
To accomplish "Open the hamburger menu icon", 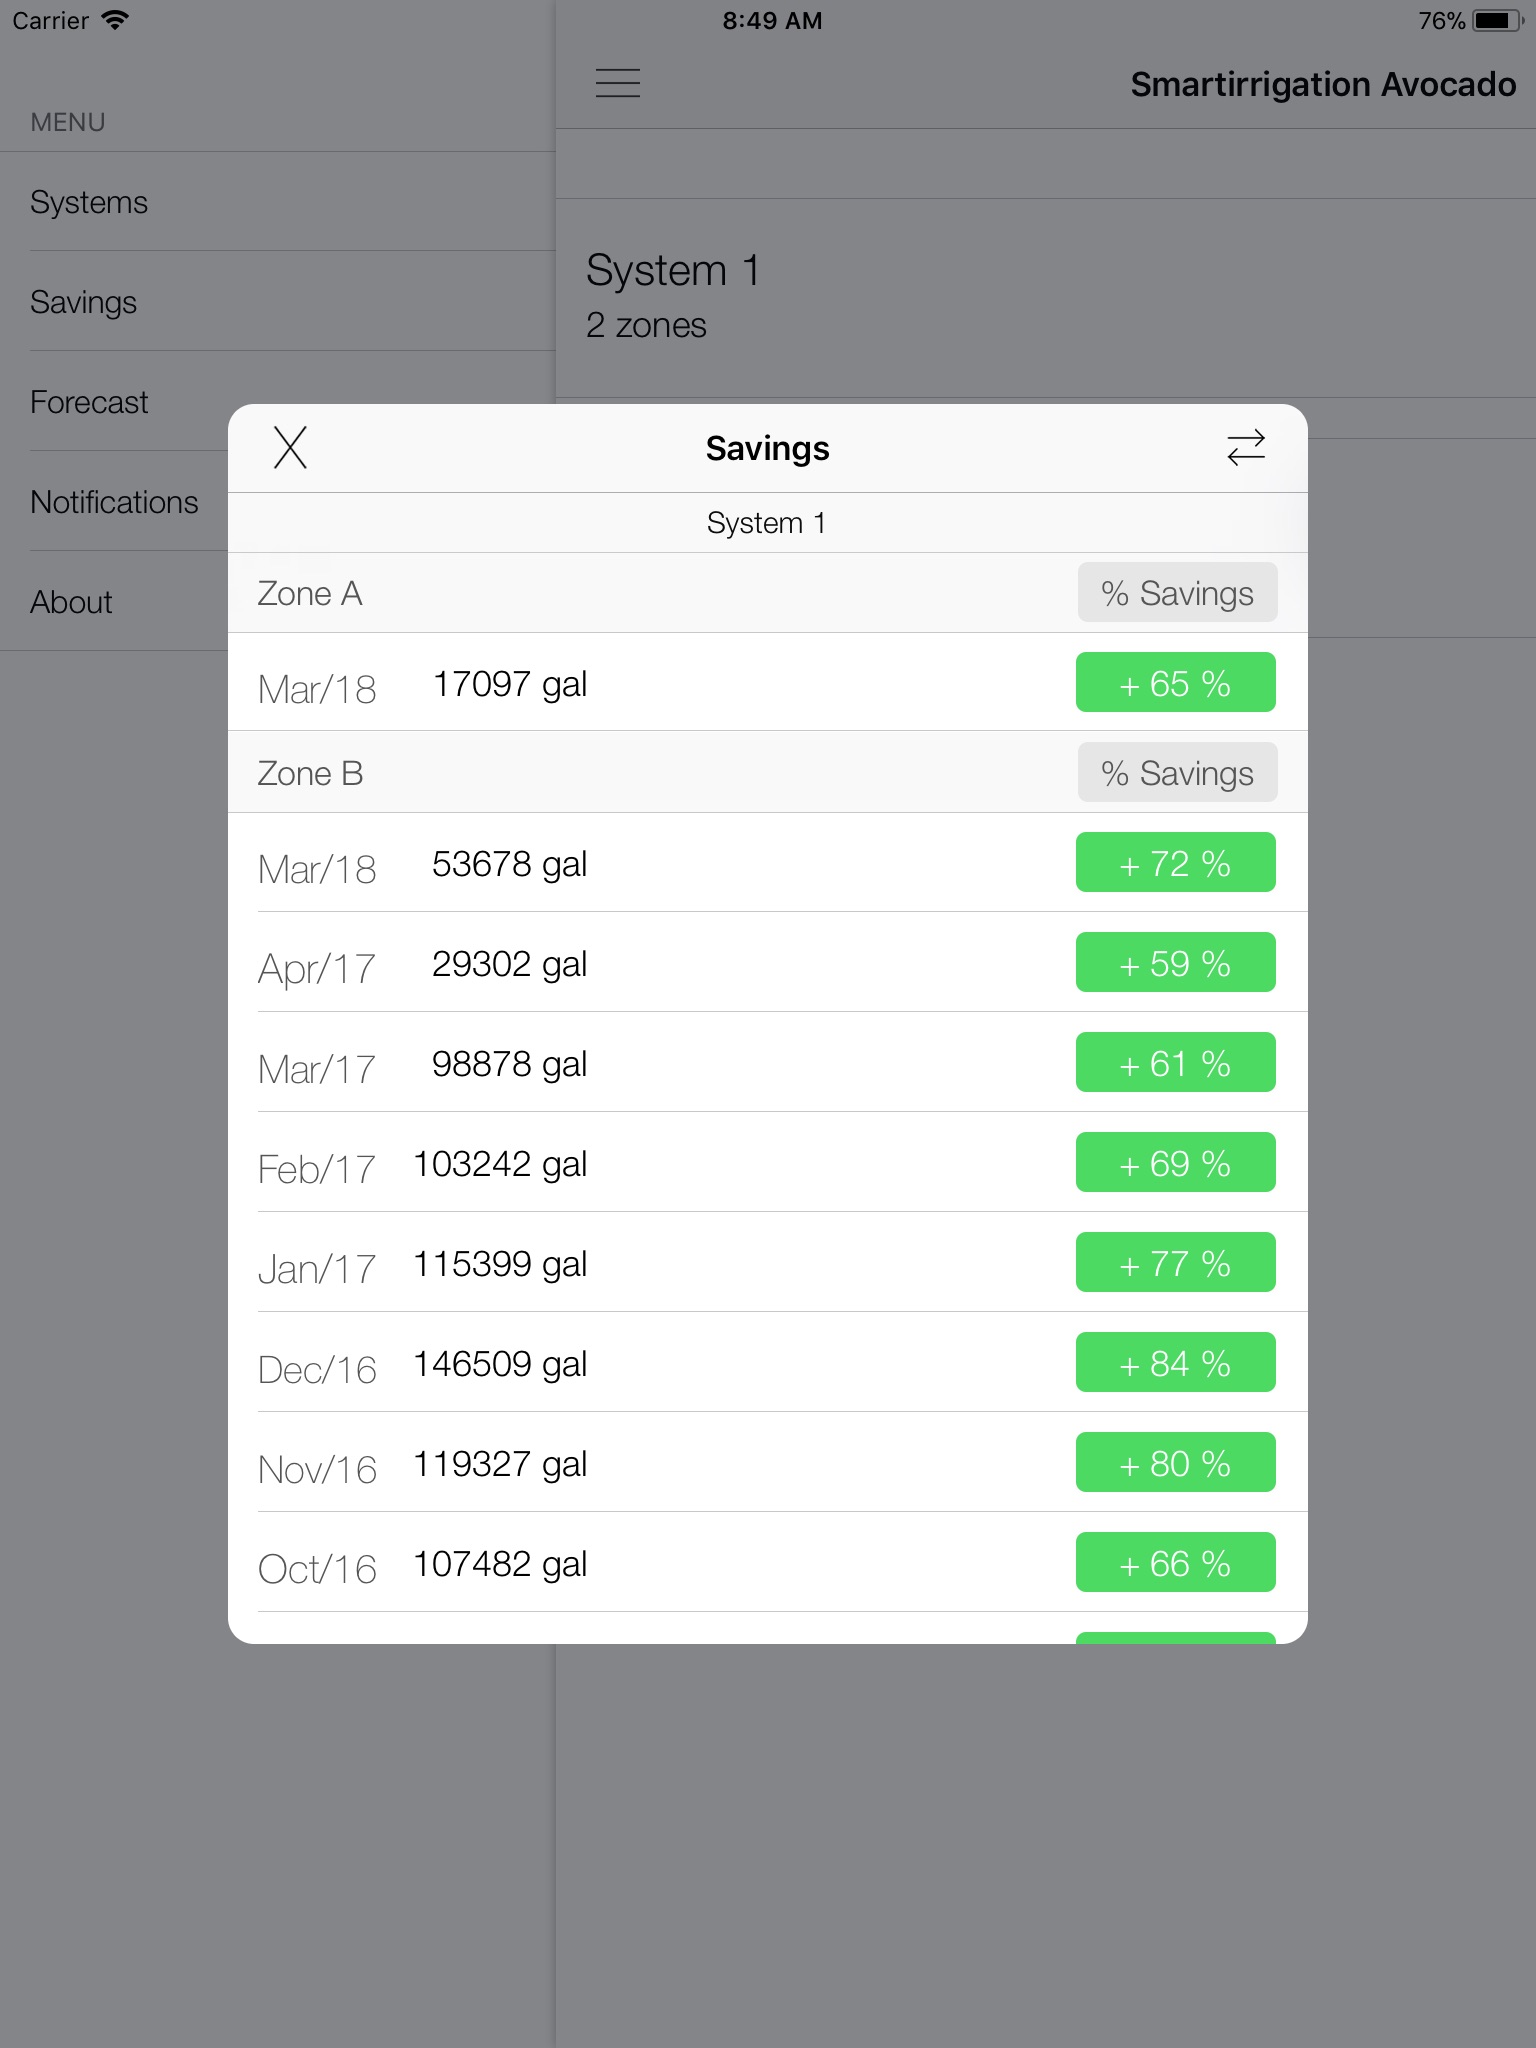I will 618,83.
